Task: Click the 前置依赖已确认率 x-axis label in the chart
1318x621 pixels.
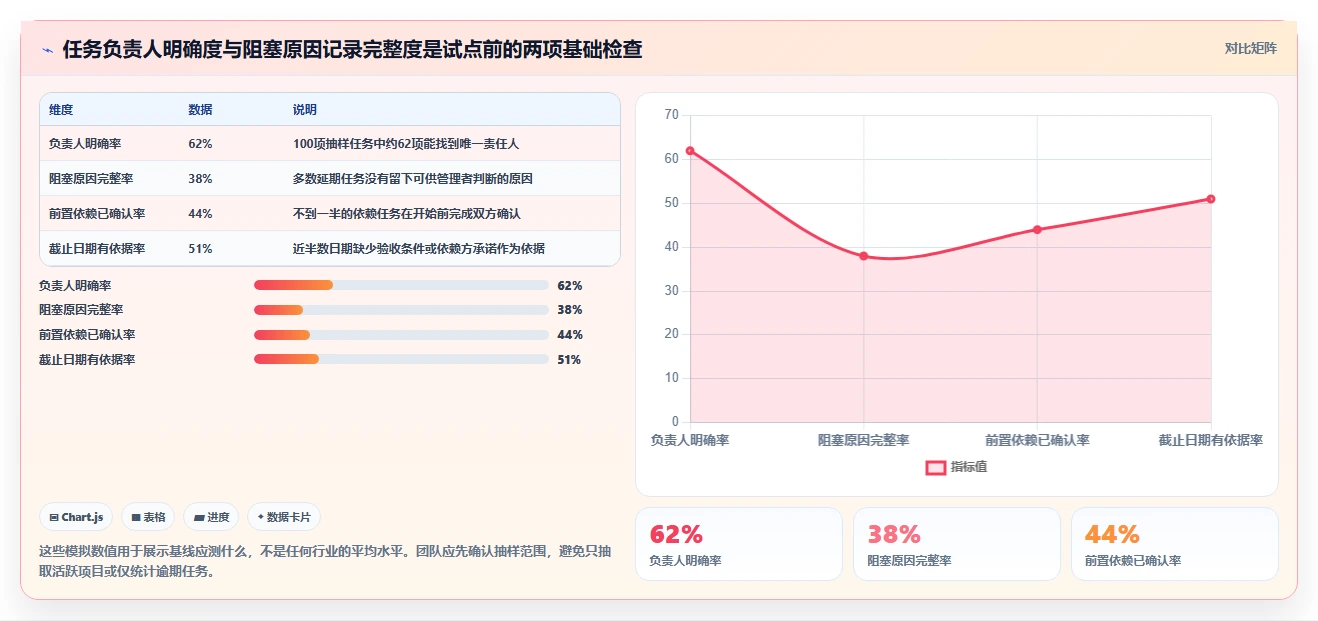Action: [1037, 440]
